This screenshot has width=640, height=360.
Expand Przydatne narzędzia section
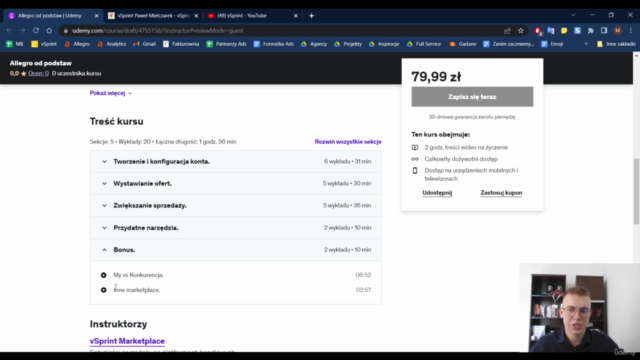236,228
